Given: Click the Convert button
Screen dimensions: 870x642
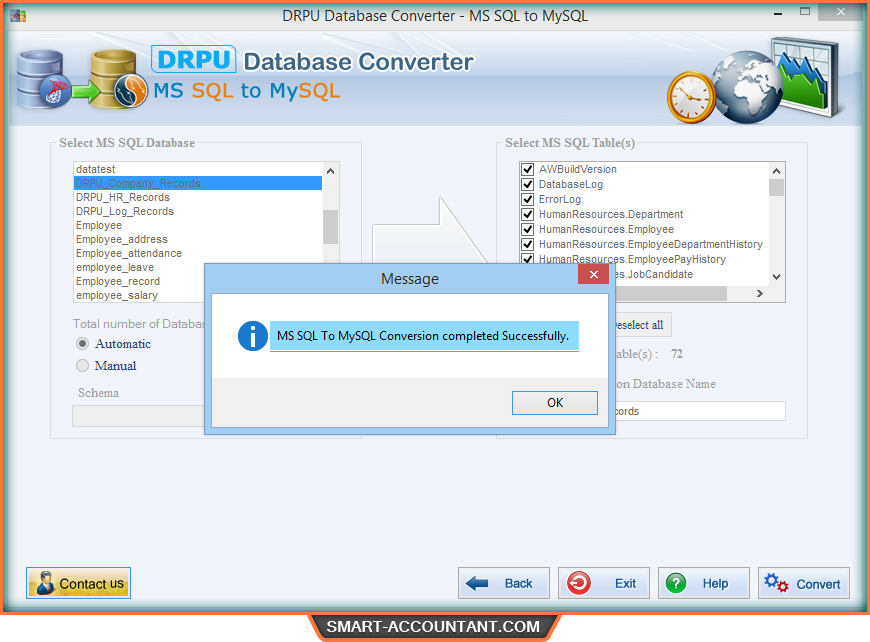Looking at the screenshot, I should [803, 583].
